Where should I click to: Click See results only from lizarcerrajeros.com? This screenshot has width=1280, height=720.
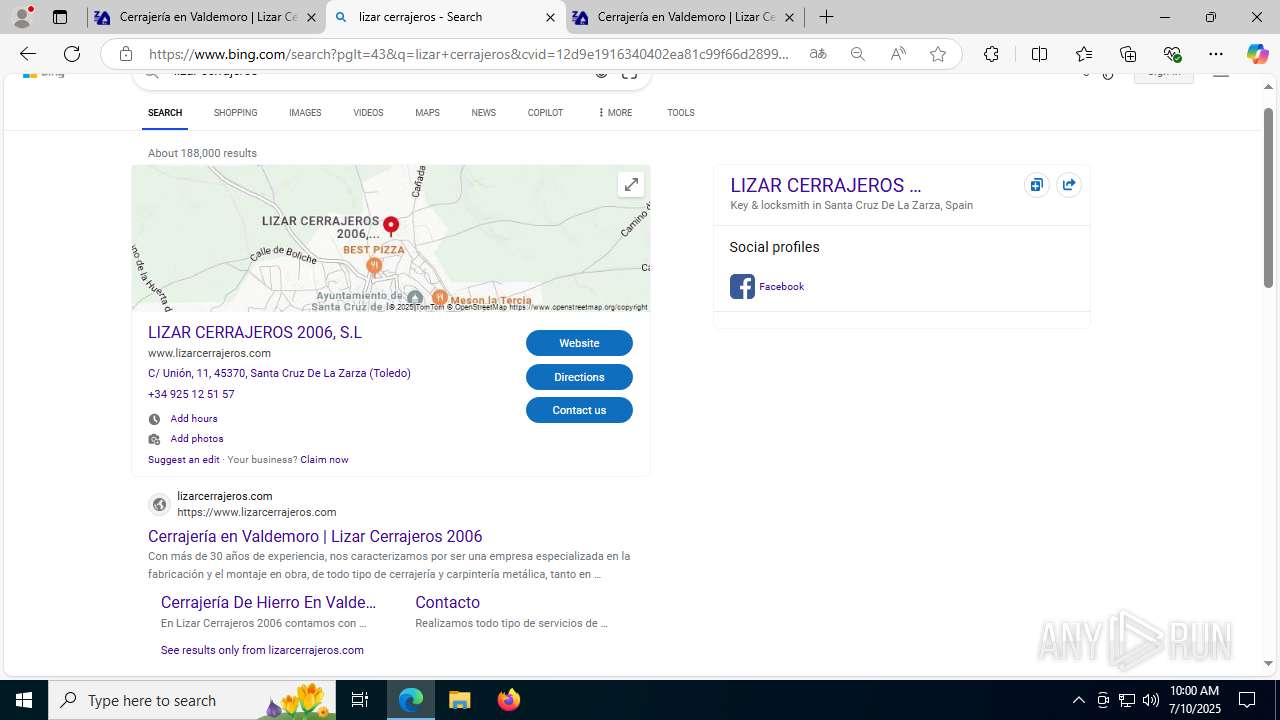point(262,650)
